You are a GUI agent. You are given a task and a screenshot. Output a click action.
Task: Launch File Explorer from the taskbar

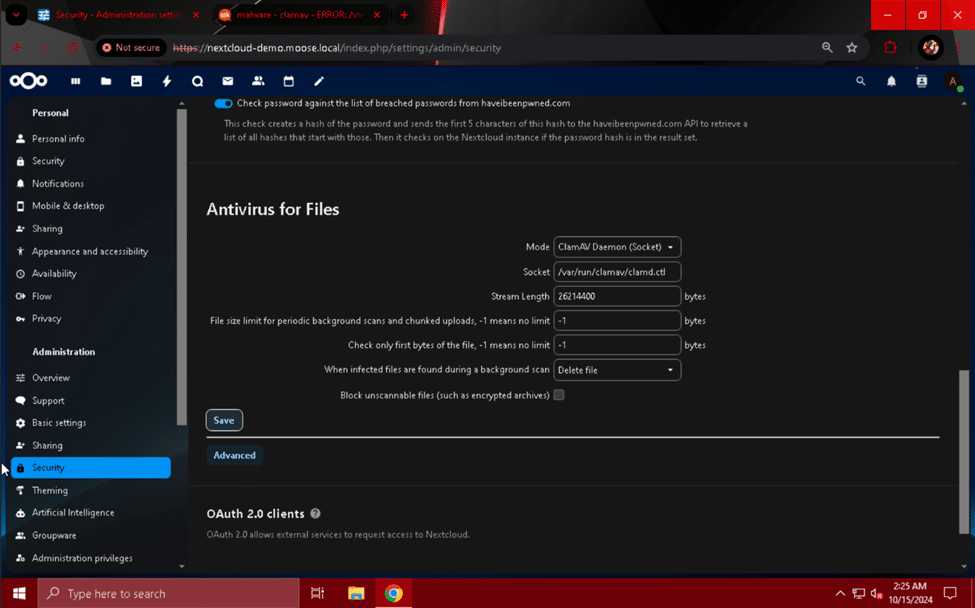click(x=356, y=593)
